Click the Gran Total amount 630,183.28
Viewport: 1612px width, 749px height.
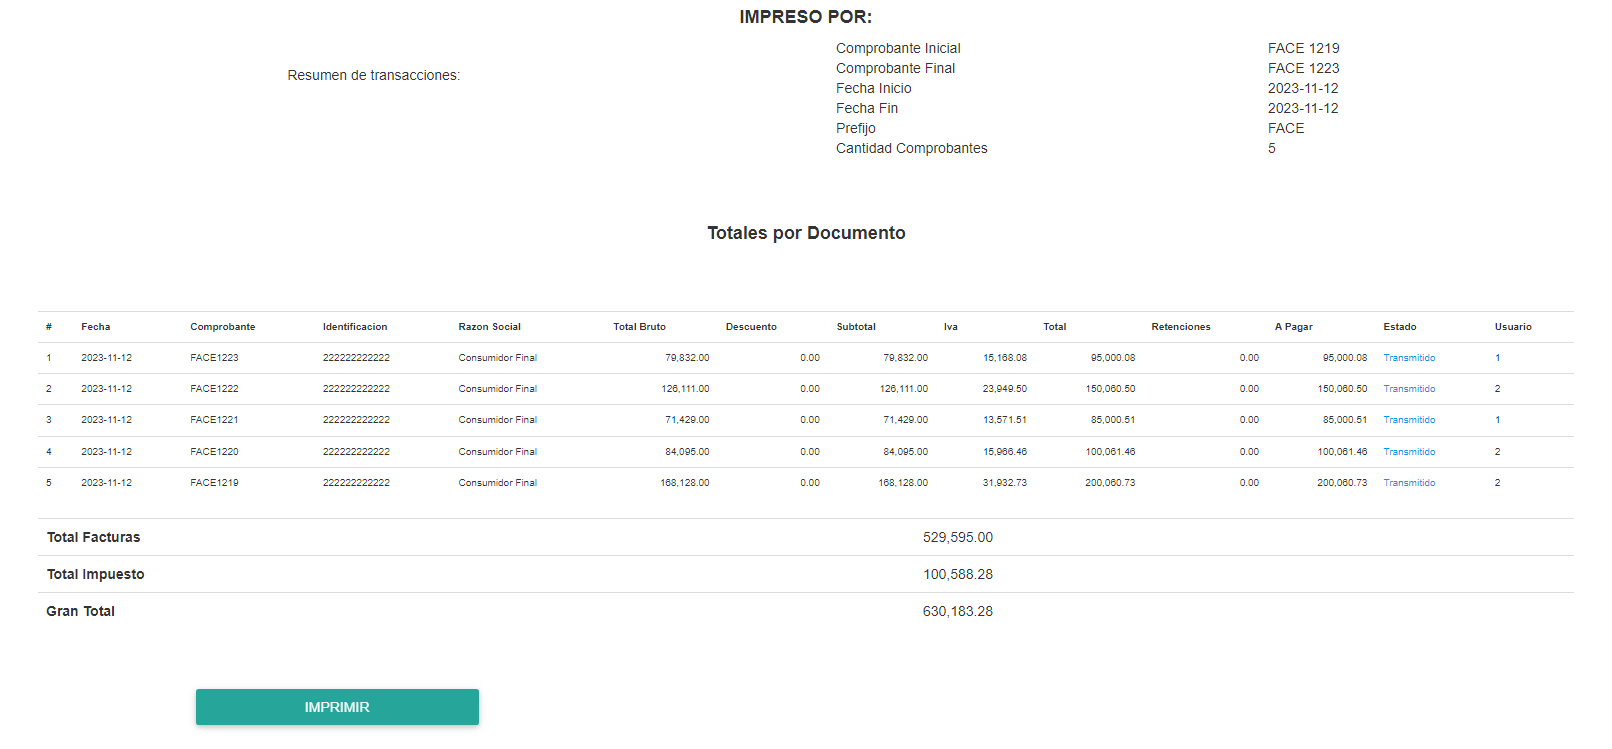tap(957, 611)
